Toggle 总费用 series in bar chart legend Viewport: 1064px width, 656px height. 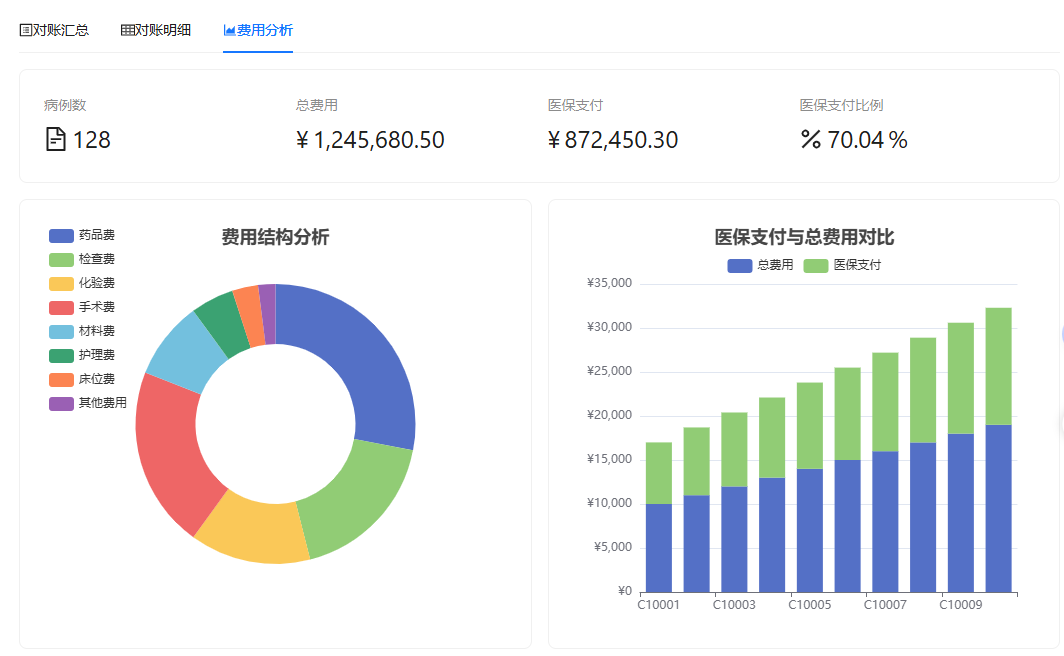[x=761, y=265]
